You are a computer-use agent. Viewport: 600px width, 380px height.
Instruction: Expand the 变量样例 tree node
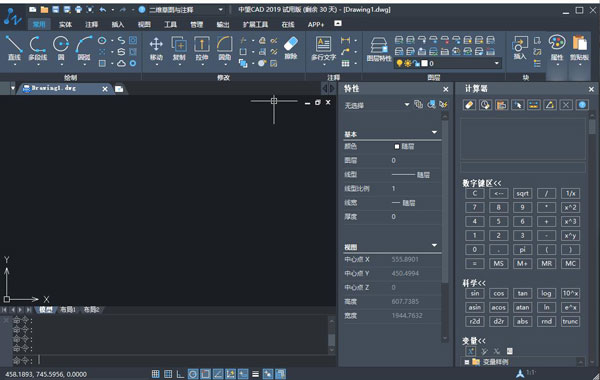tap(466, 362)
